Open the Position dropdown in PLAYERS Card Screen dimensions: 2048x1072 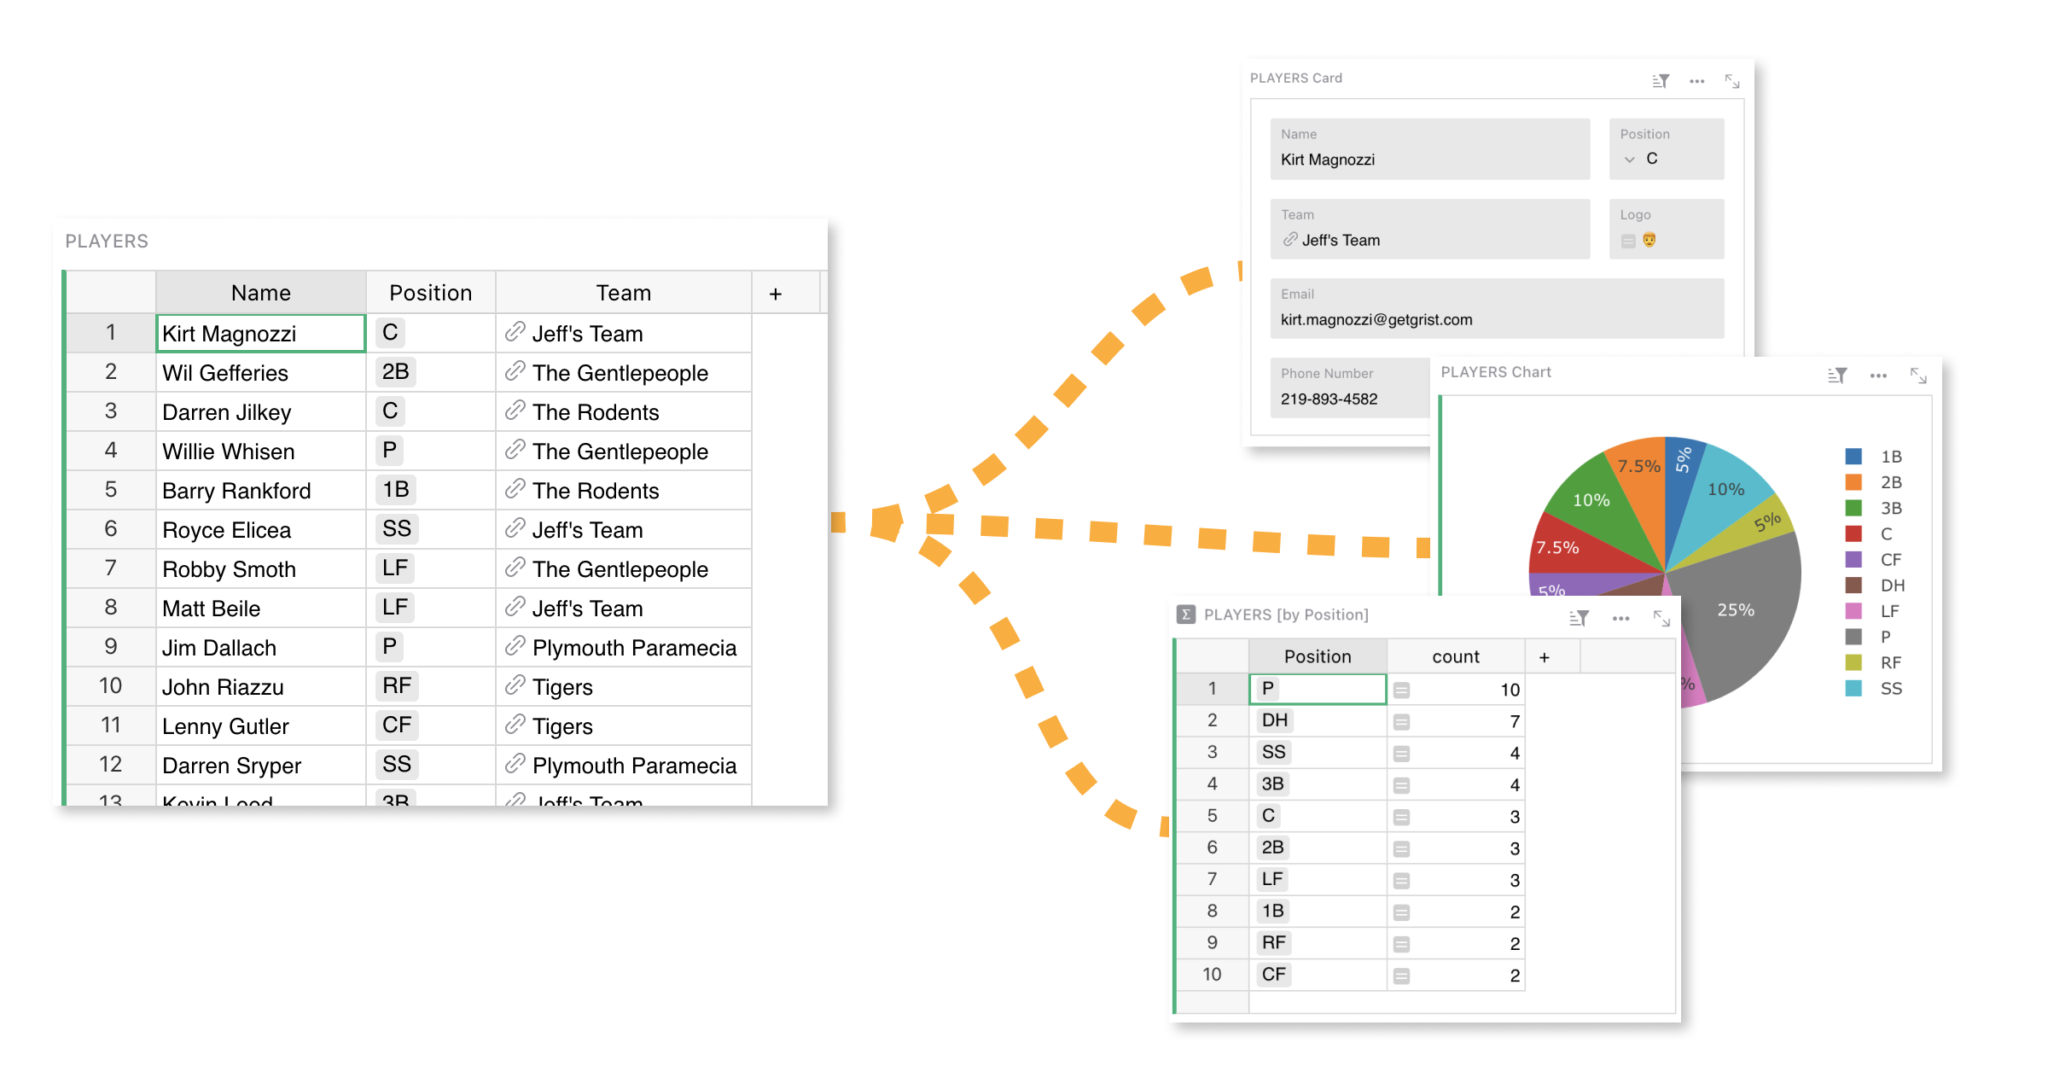point(1630,159)
